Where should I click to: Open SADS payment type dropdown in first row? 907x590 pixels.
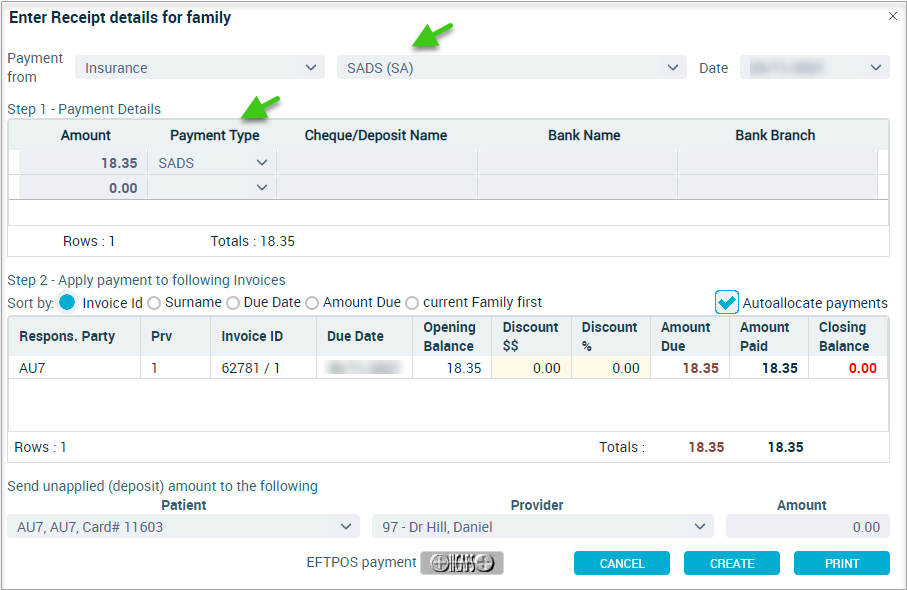click(212, 163)
